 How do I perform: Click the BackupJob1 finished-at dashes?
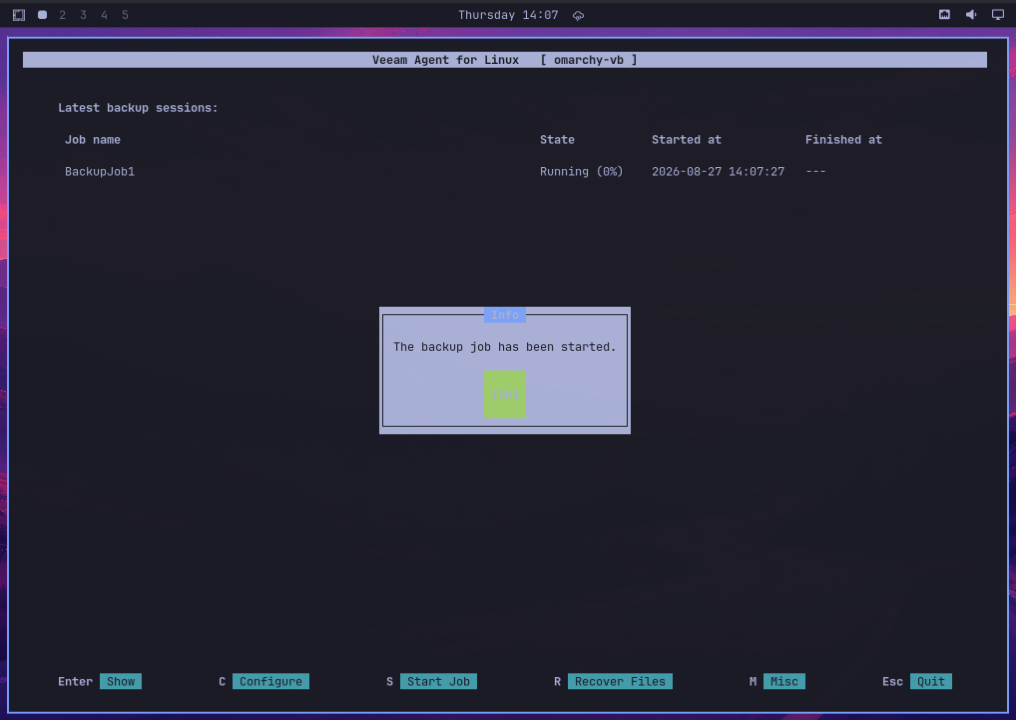pyautogui.click(x=816, y=172)
